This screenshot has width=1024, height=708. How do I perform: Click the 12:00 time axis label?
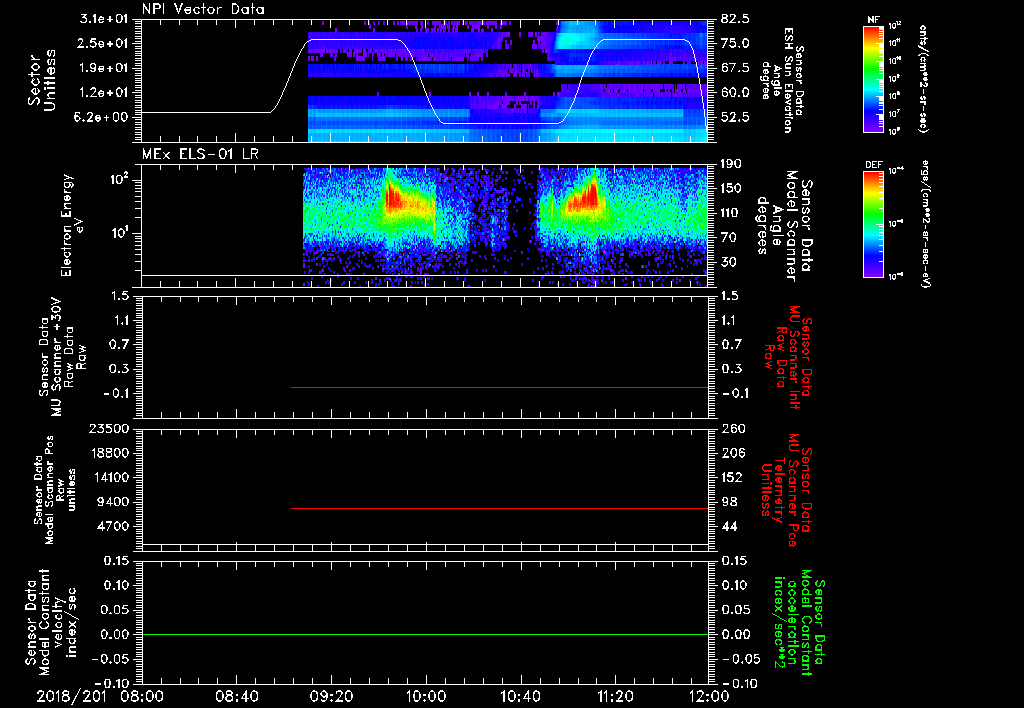(709, 696)
